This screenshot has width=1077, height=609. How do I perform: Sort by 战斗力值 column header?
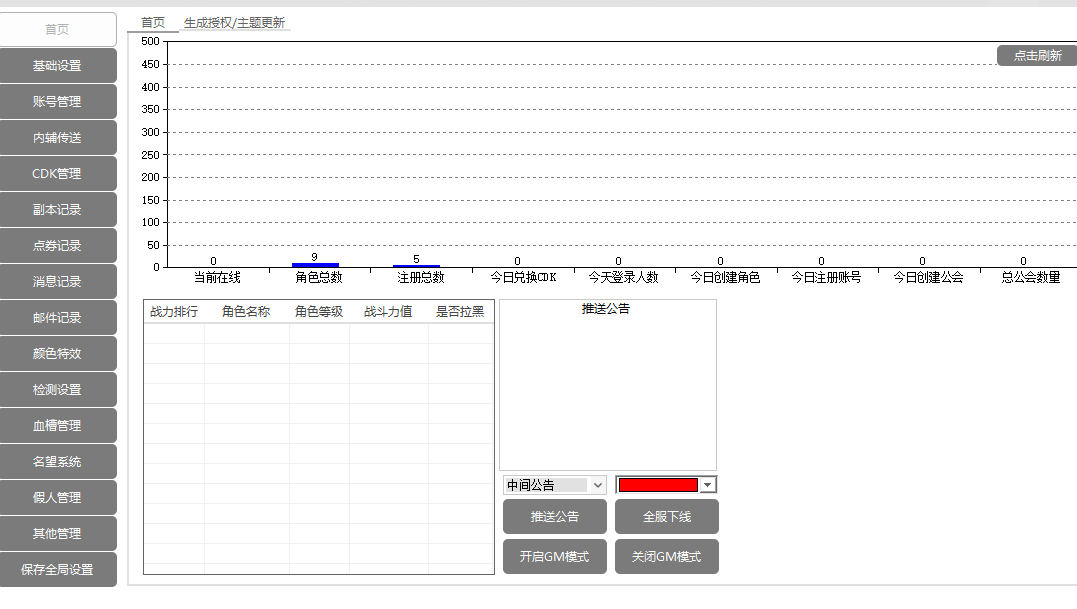(x=388, y=312)
